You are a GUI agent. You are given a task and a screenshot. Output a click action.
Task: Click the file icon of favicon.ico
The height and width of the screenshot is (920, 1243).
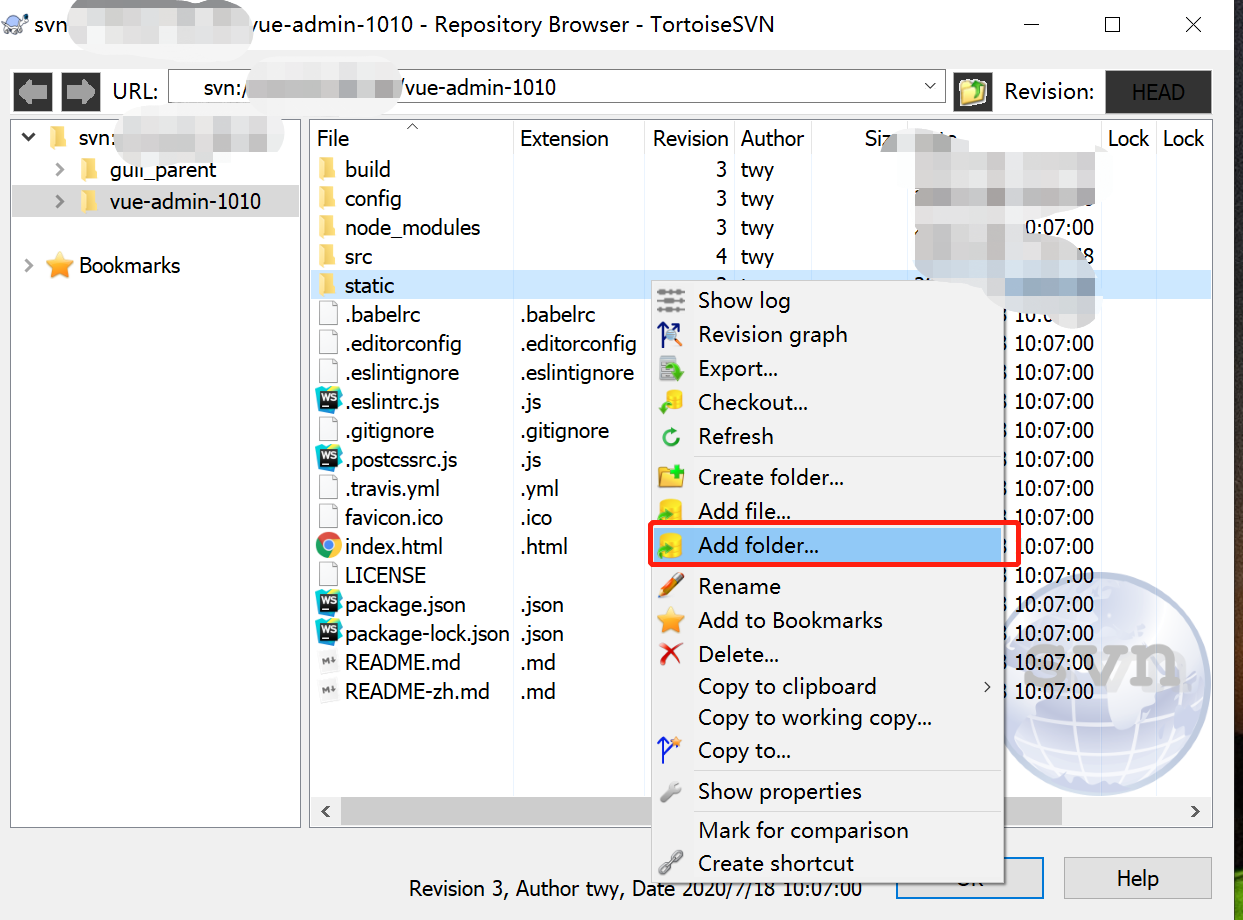click(x=329, y=517)
